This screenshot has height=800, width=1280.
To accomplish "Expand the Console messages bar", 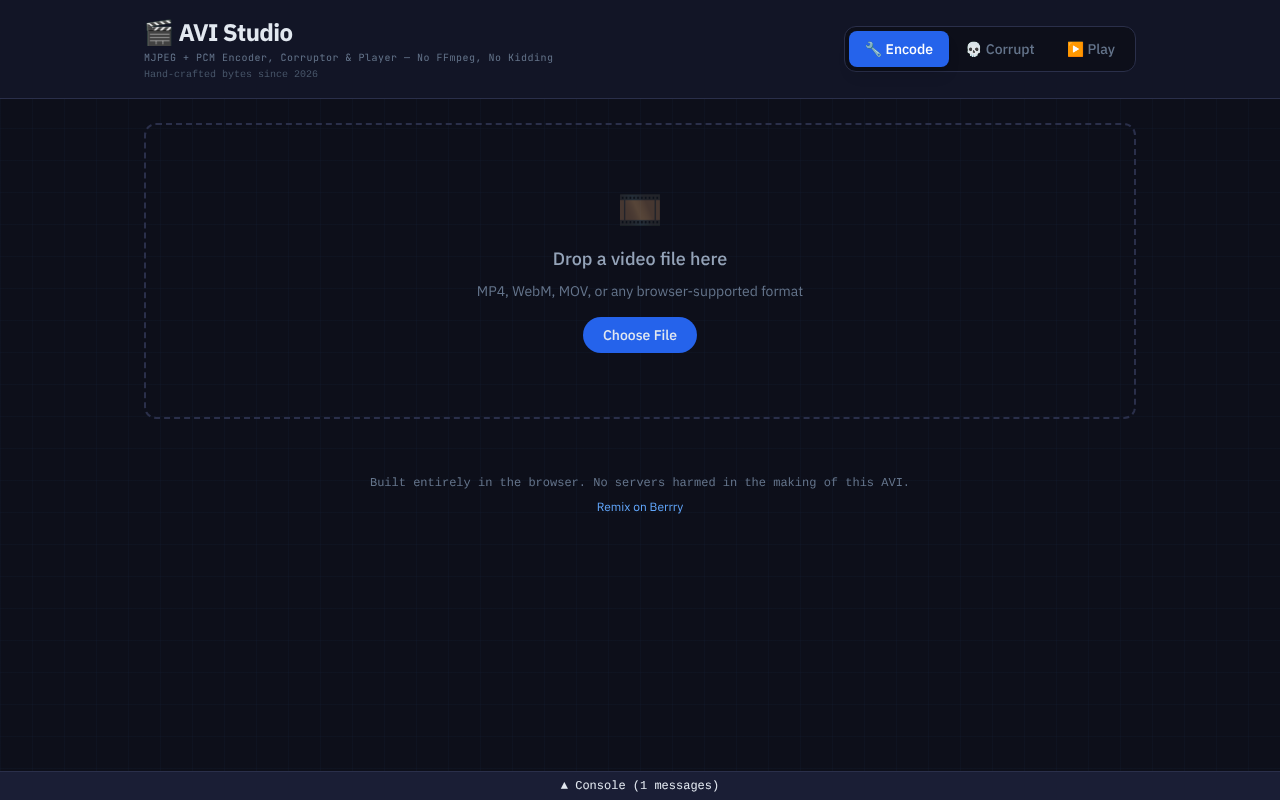I will 640,786.
